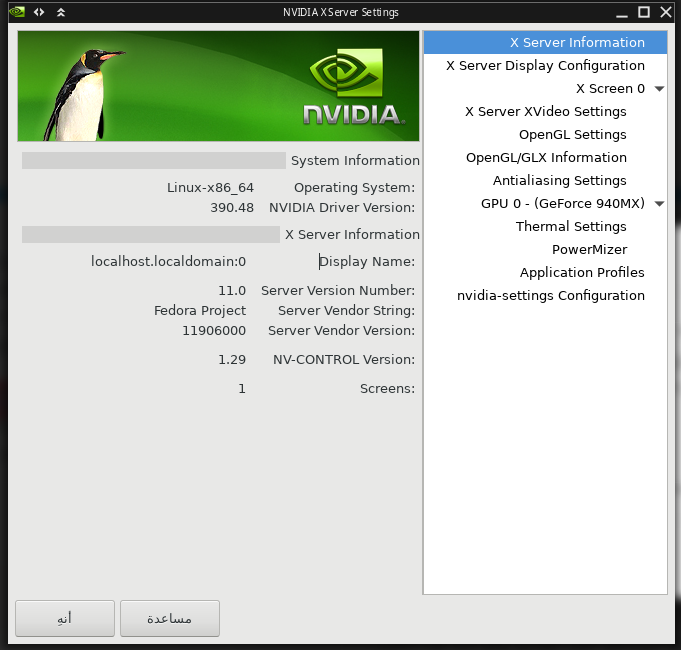Screen dimensions: 681x650
Task: Collapse the GPU 0 GeForce 940MX arrow
Action: [659, 204]
